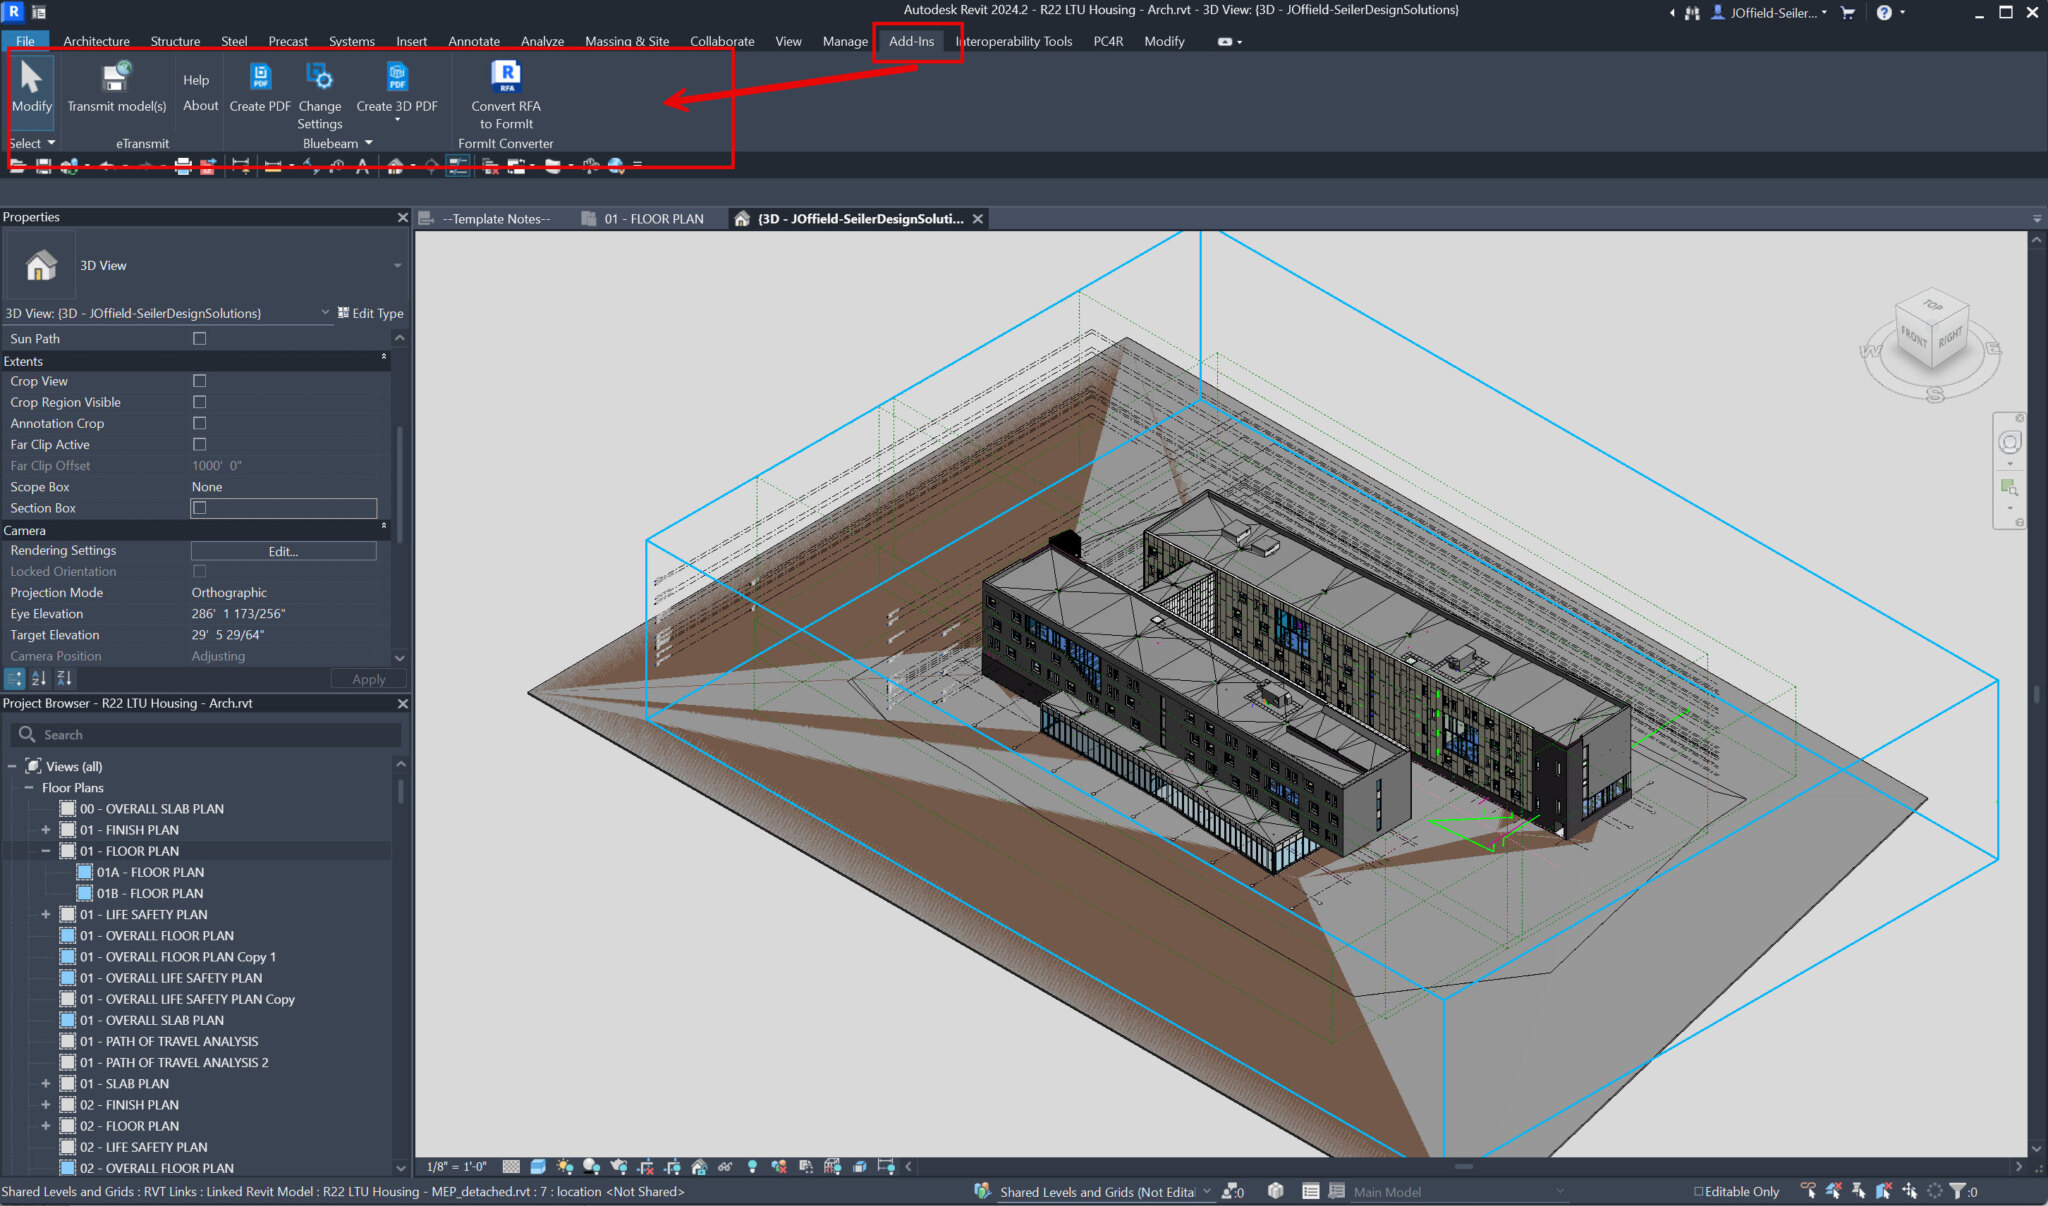
Task: Click Temporary View Properties icon
Action: pos(806,1167)
